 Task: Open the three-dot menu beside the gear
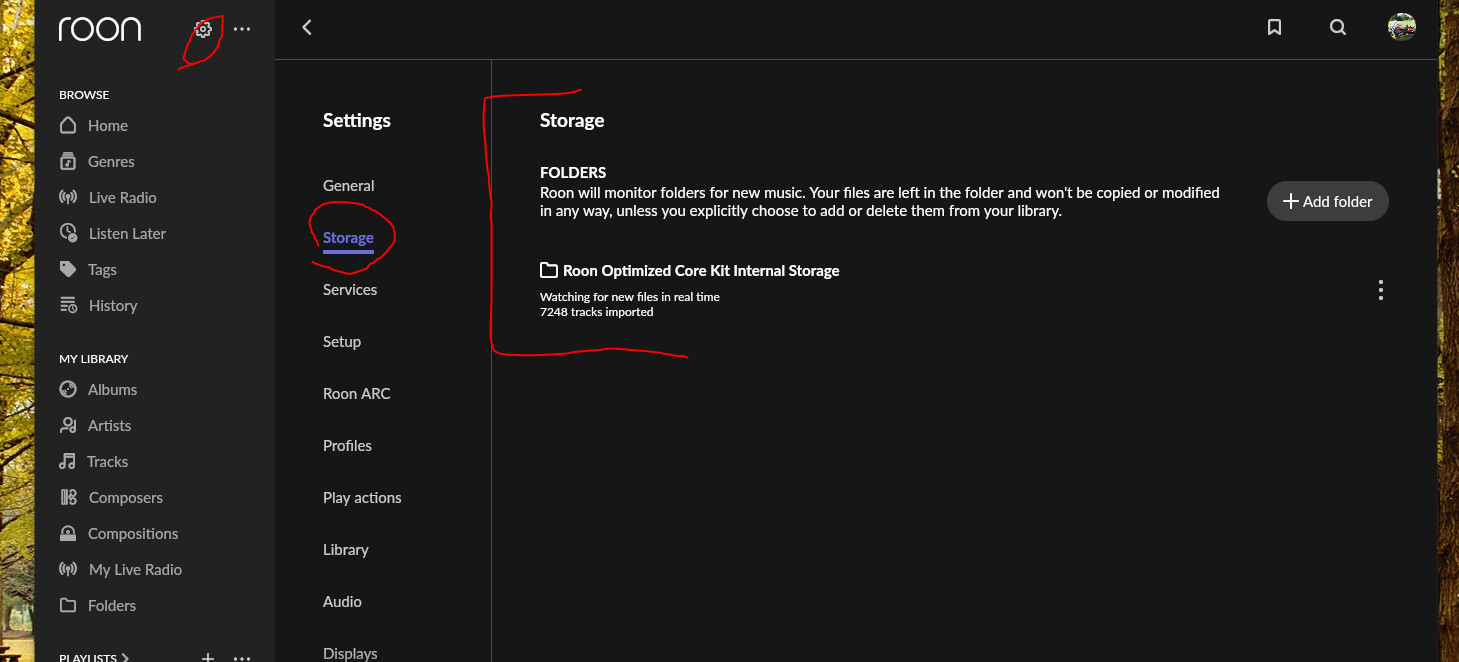point(242,29)
